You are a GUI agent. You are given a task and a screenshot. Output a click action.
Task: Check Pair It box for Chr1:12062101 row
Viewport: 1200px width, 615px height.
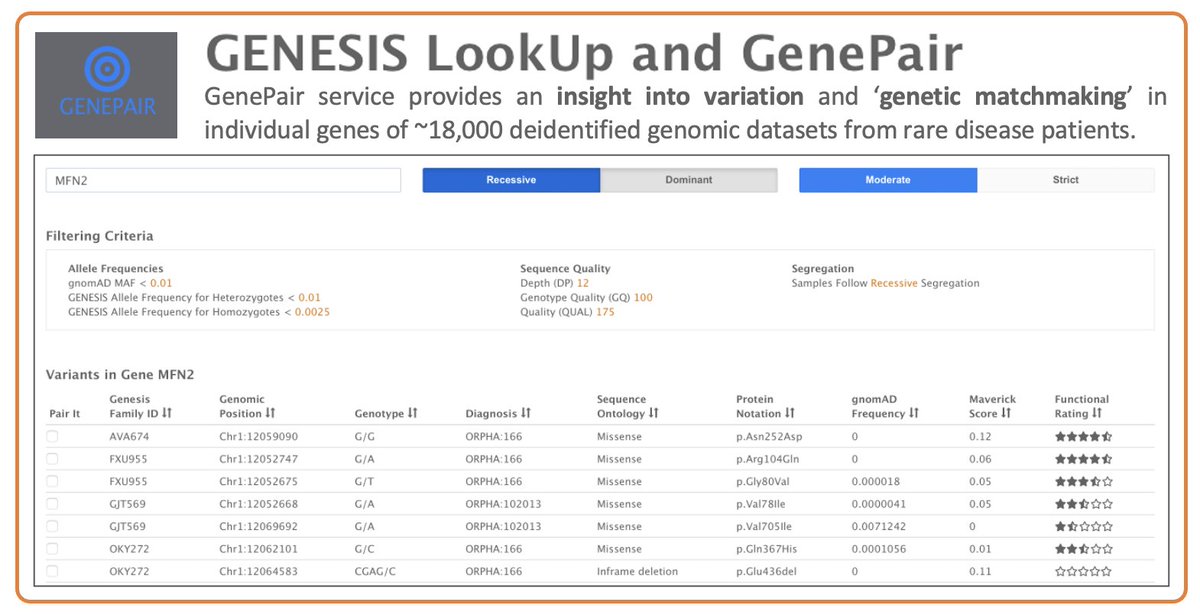pos(52,549)
